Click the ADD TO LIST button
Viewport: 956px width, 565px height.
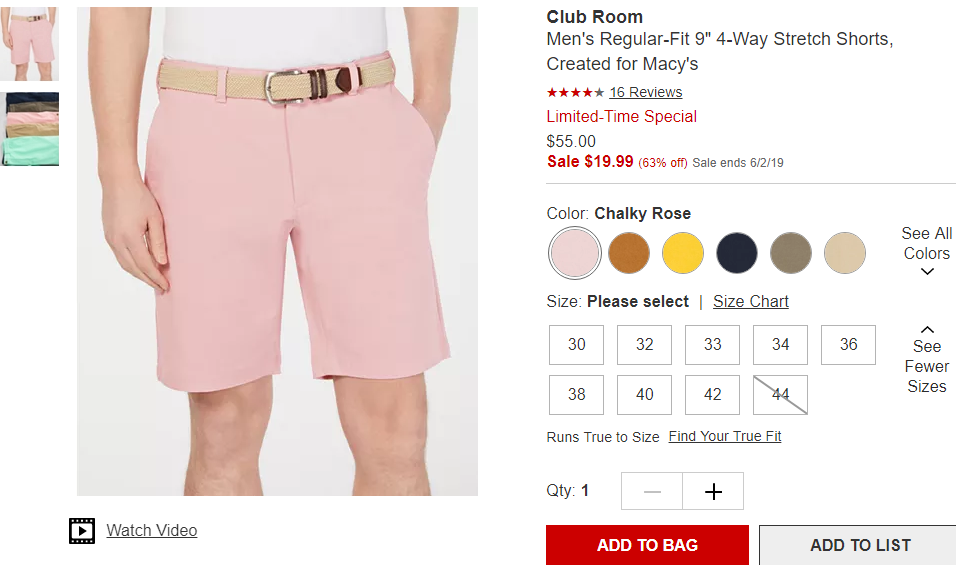coord(860,545)
